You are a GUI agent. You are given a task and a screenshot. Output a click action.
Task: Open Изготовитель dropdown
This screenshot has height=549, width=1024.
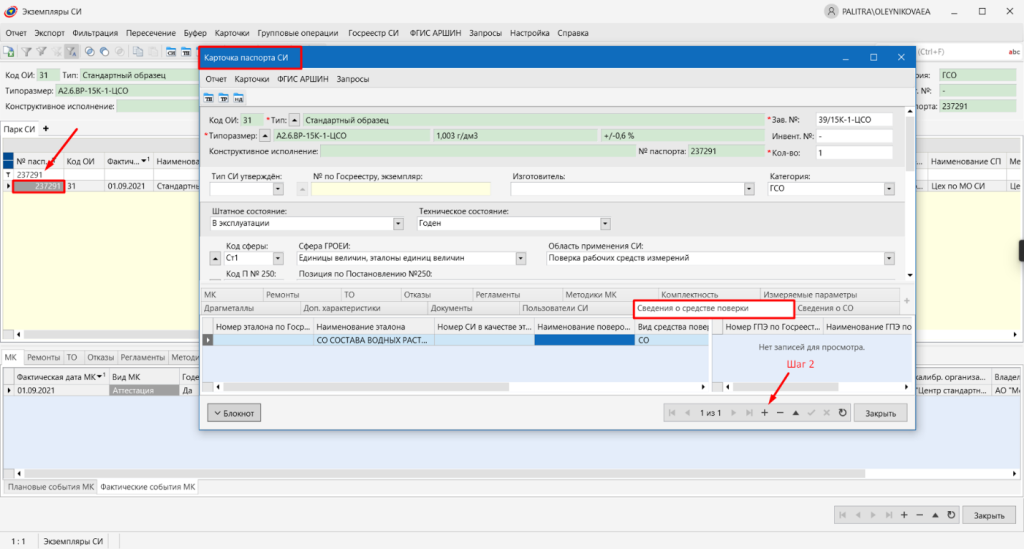point(748,189)
